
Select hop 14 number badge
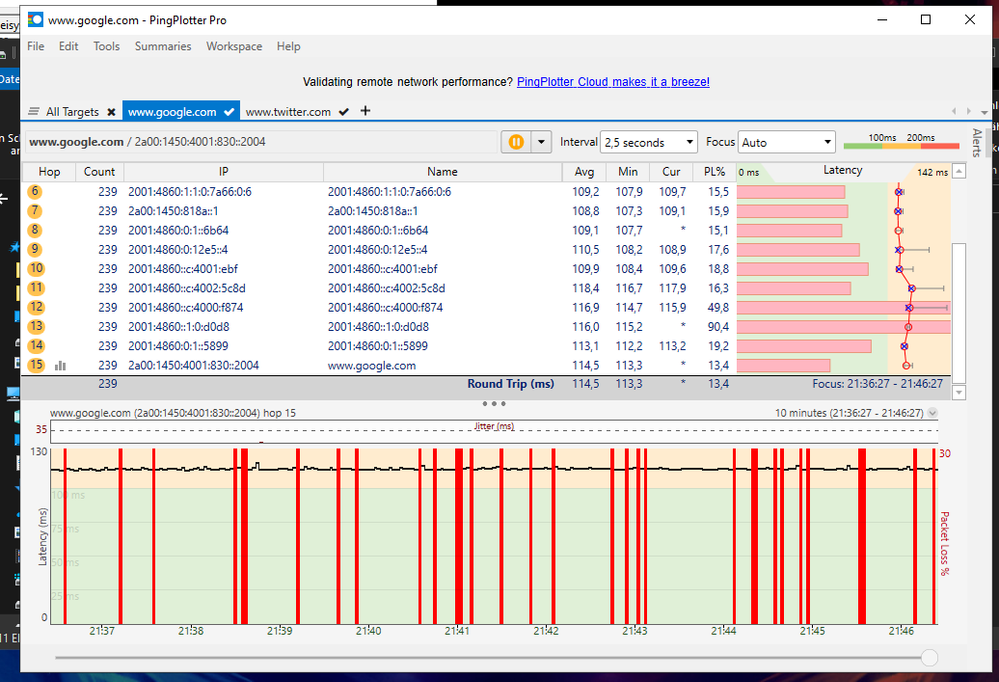click(x=36, y=345)
